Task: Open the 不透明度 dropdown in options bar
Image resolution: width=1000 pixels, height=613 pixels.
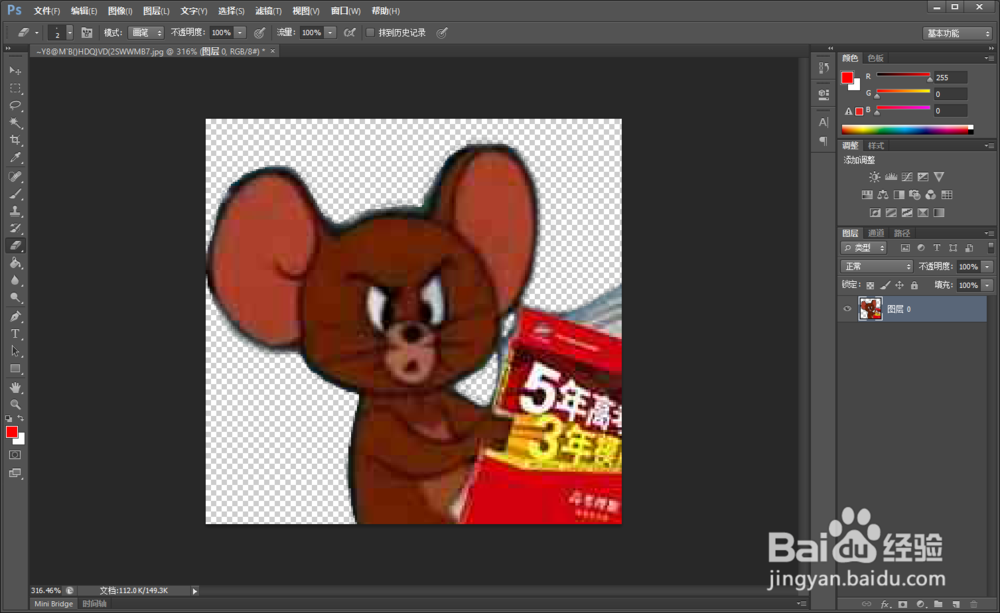Action: click(240, 33)
